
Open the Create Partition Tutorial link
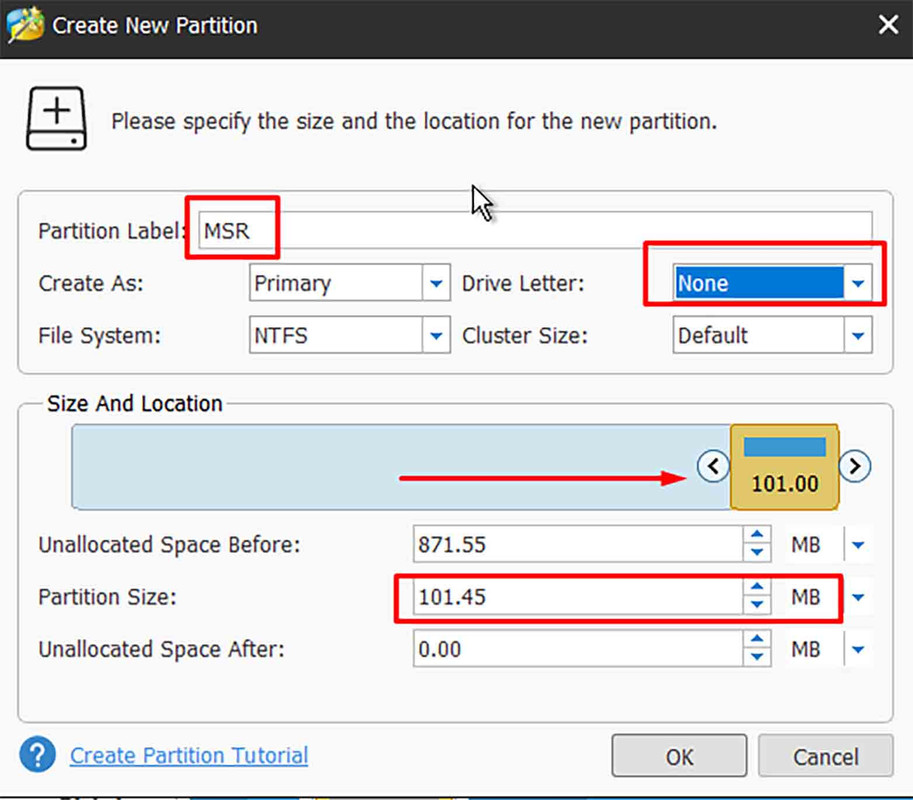coord(189,755)
